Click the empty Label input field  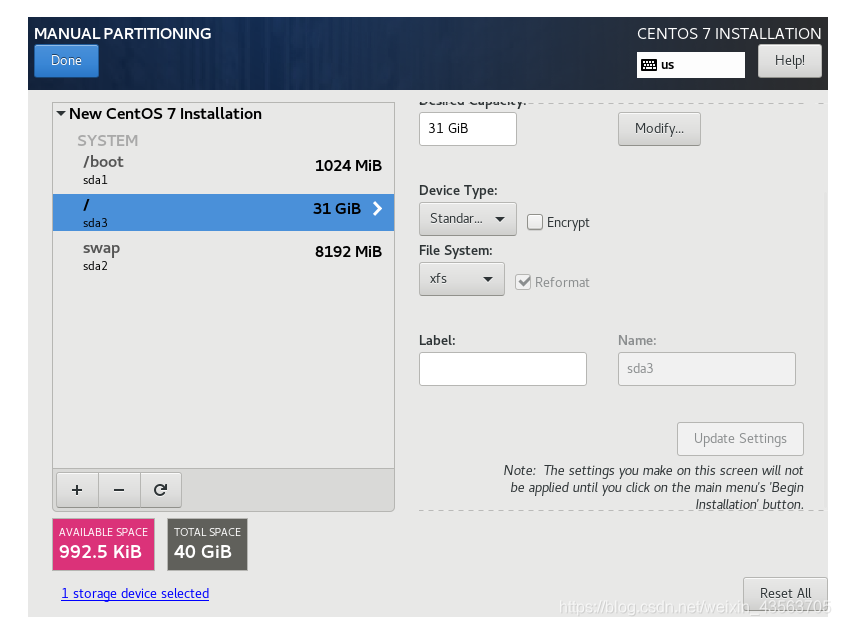(503, 369)
